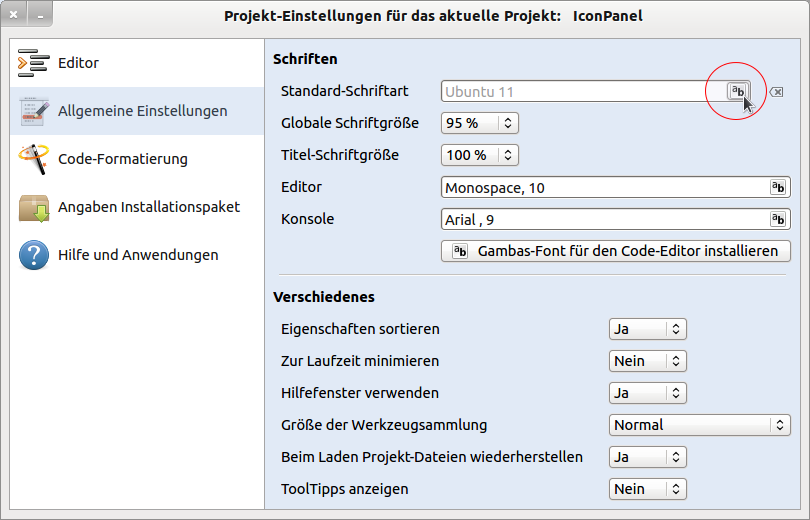Open the Titel-Schriftgröße dropdown
810x520 pixels.
tap(480, 155)
